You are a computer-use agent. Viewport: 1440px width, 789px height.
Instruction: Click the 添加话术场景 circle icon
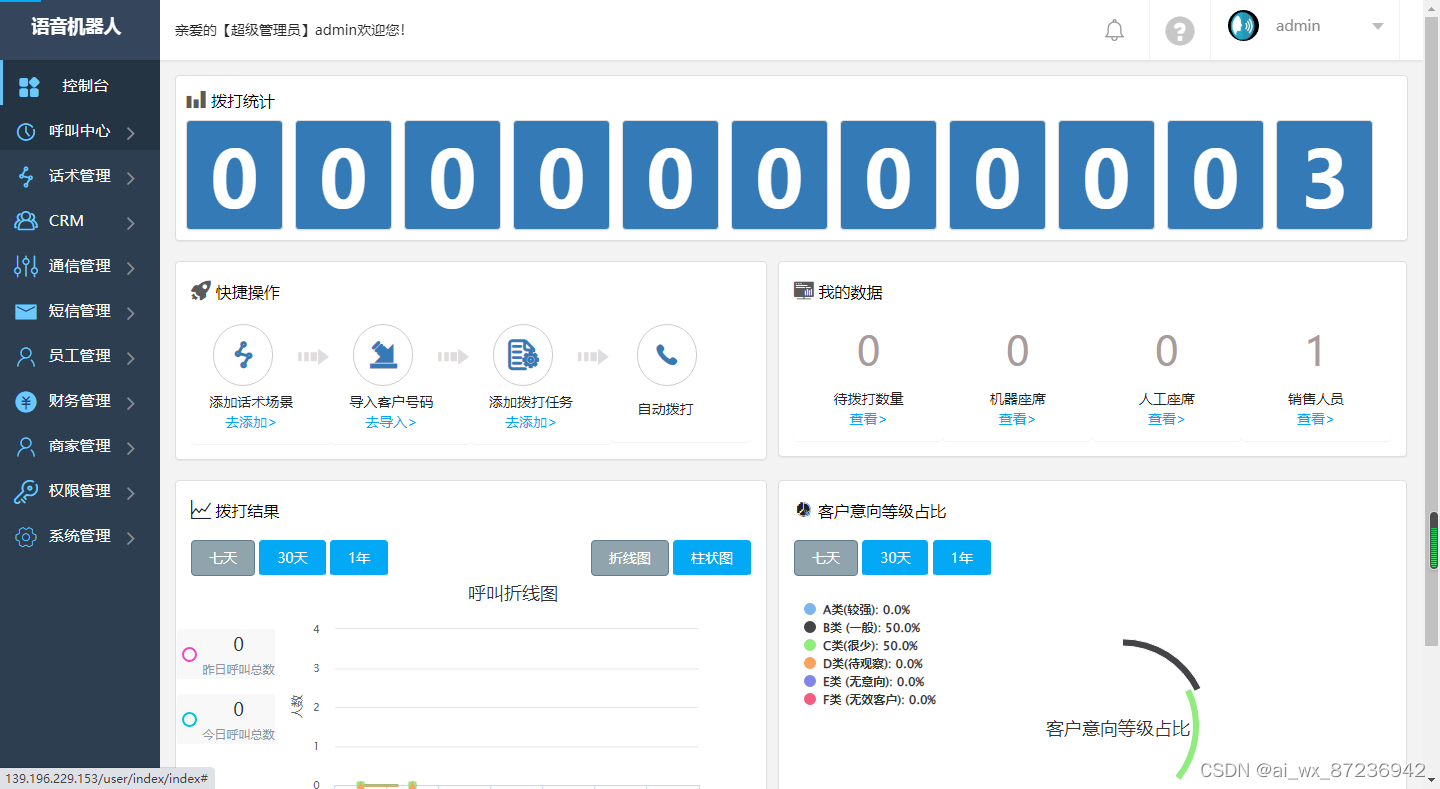[243, 355]
